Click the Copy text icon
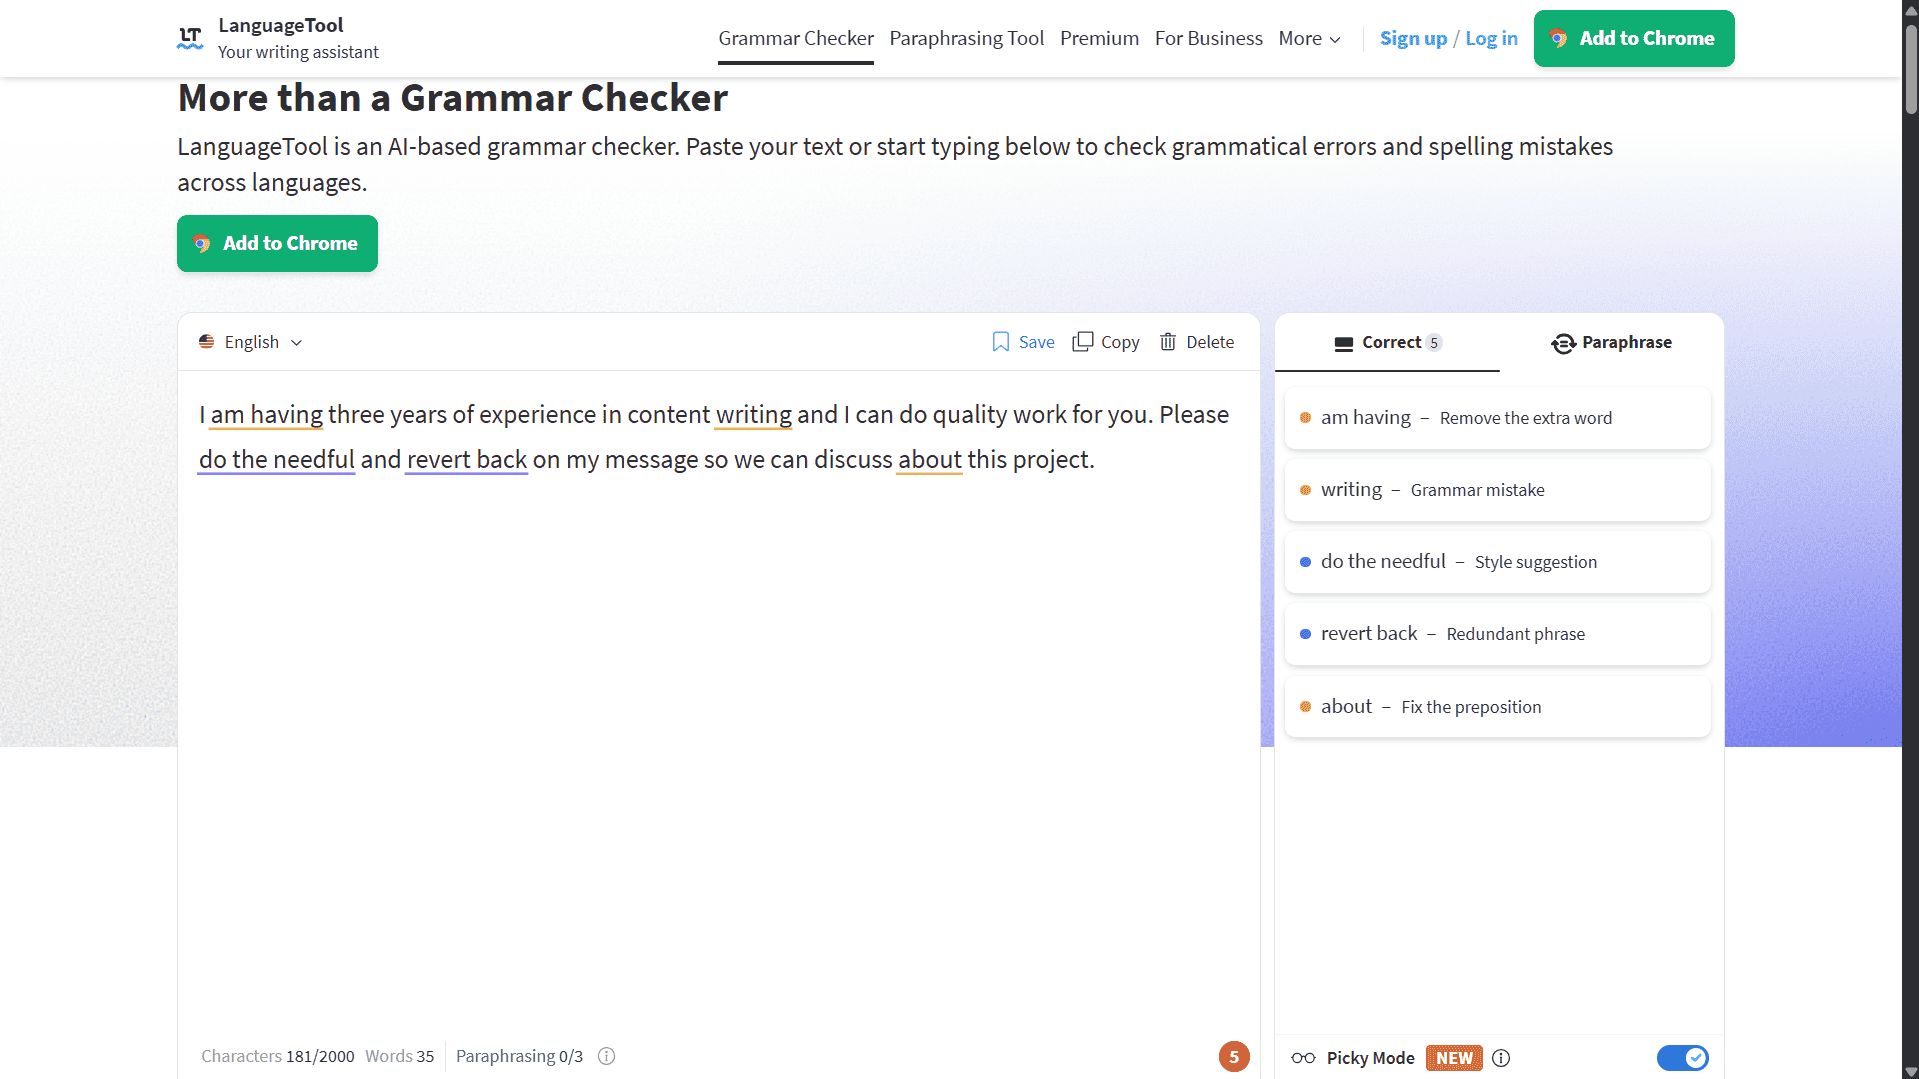Viewport: 1919px width, 1079px height. tap(1085, 341)
